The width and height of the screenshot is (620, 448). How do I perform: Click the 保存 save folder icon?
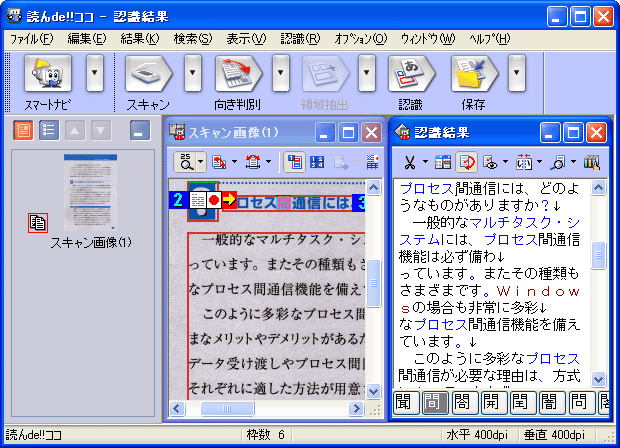[474, 74]
